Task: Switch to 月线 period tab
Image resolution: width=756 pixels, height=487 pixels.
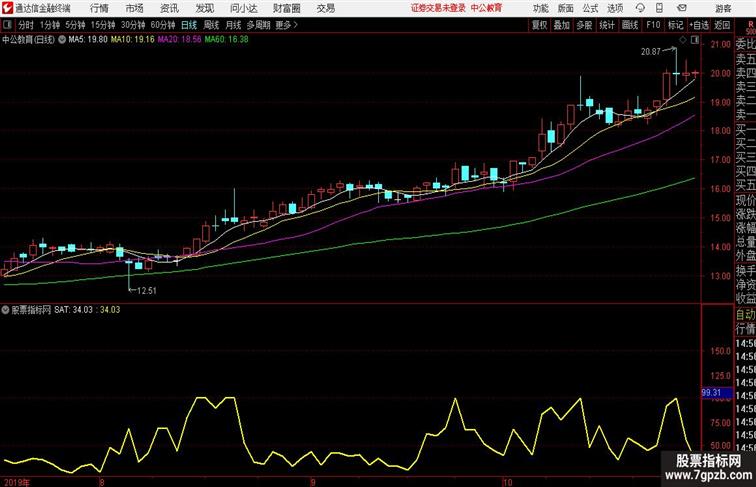Action: [x=233, y=25]
